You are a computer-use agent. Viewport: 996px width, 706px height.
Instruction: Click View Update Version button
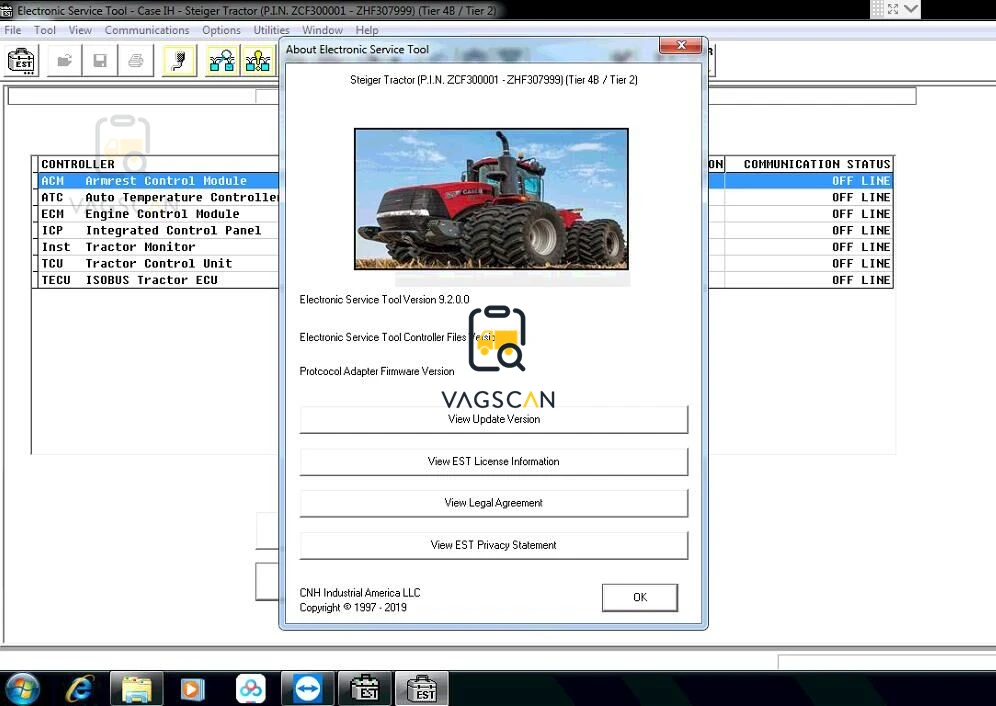[x=494, y=419]
